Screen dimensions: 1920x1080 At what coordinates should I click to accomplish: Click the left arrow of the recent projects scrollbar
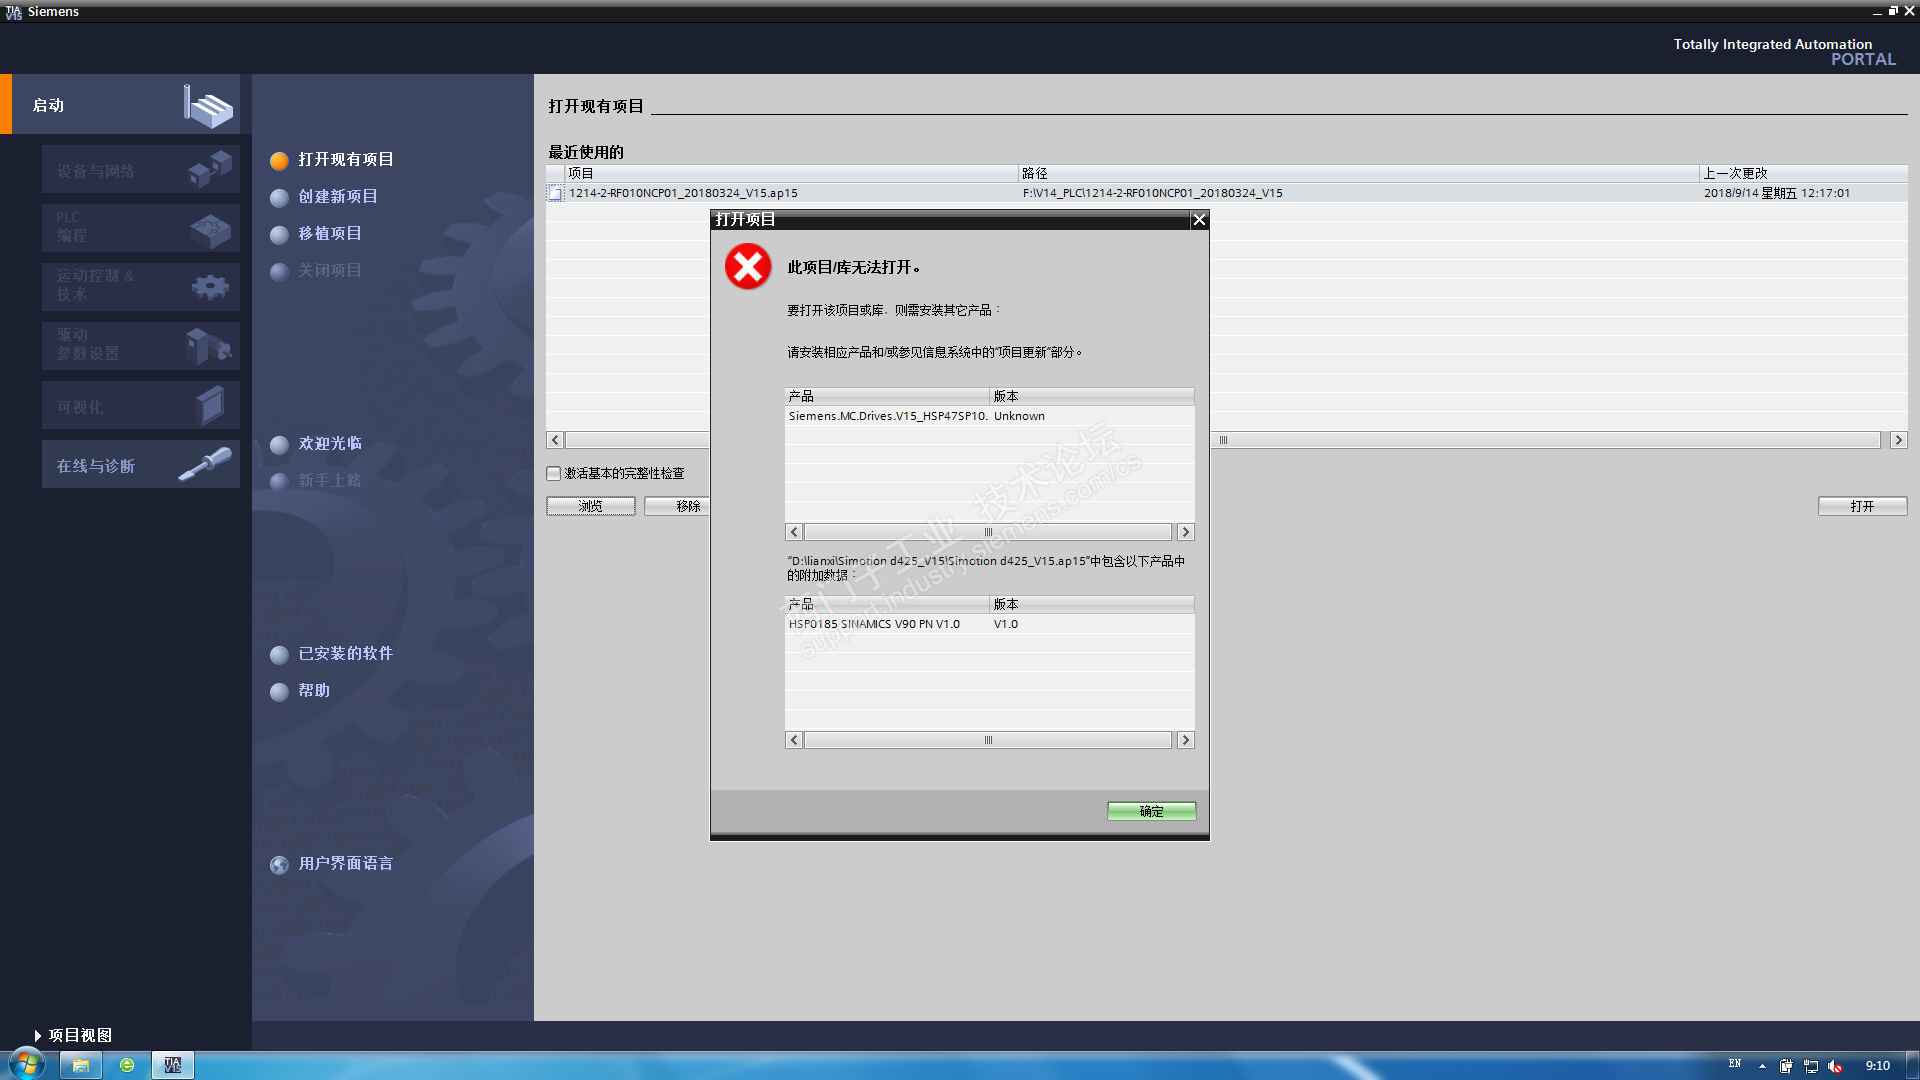pyautogui.click(x=555, y=440)
